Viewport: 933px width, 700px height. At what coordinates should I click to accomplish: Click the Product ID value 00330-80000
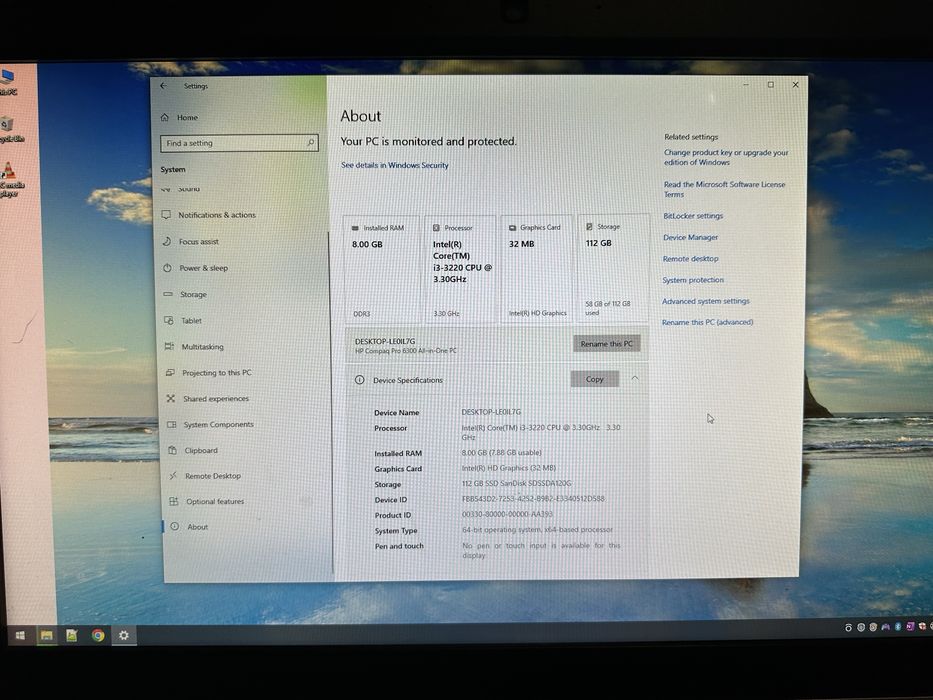507,514
